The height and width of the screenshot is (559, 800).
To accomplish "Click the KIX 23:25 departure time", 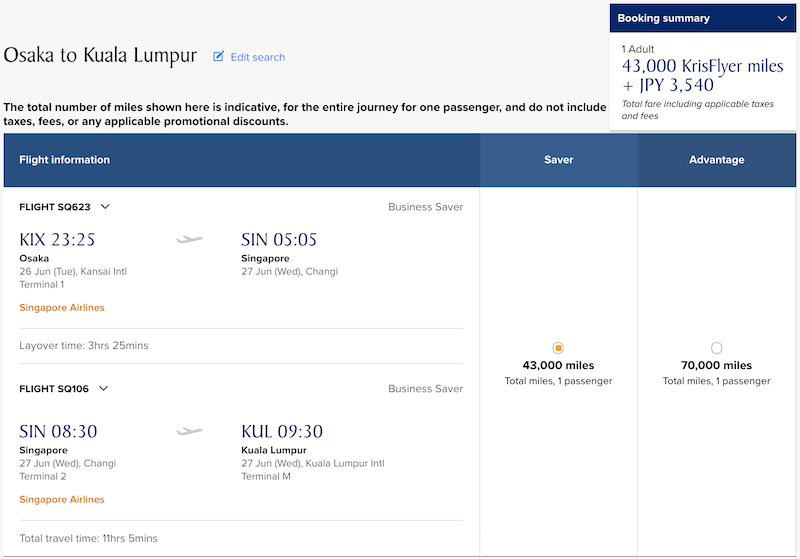I will [57, 240].
